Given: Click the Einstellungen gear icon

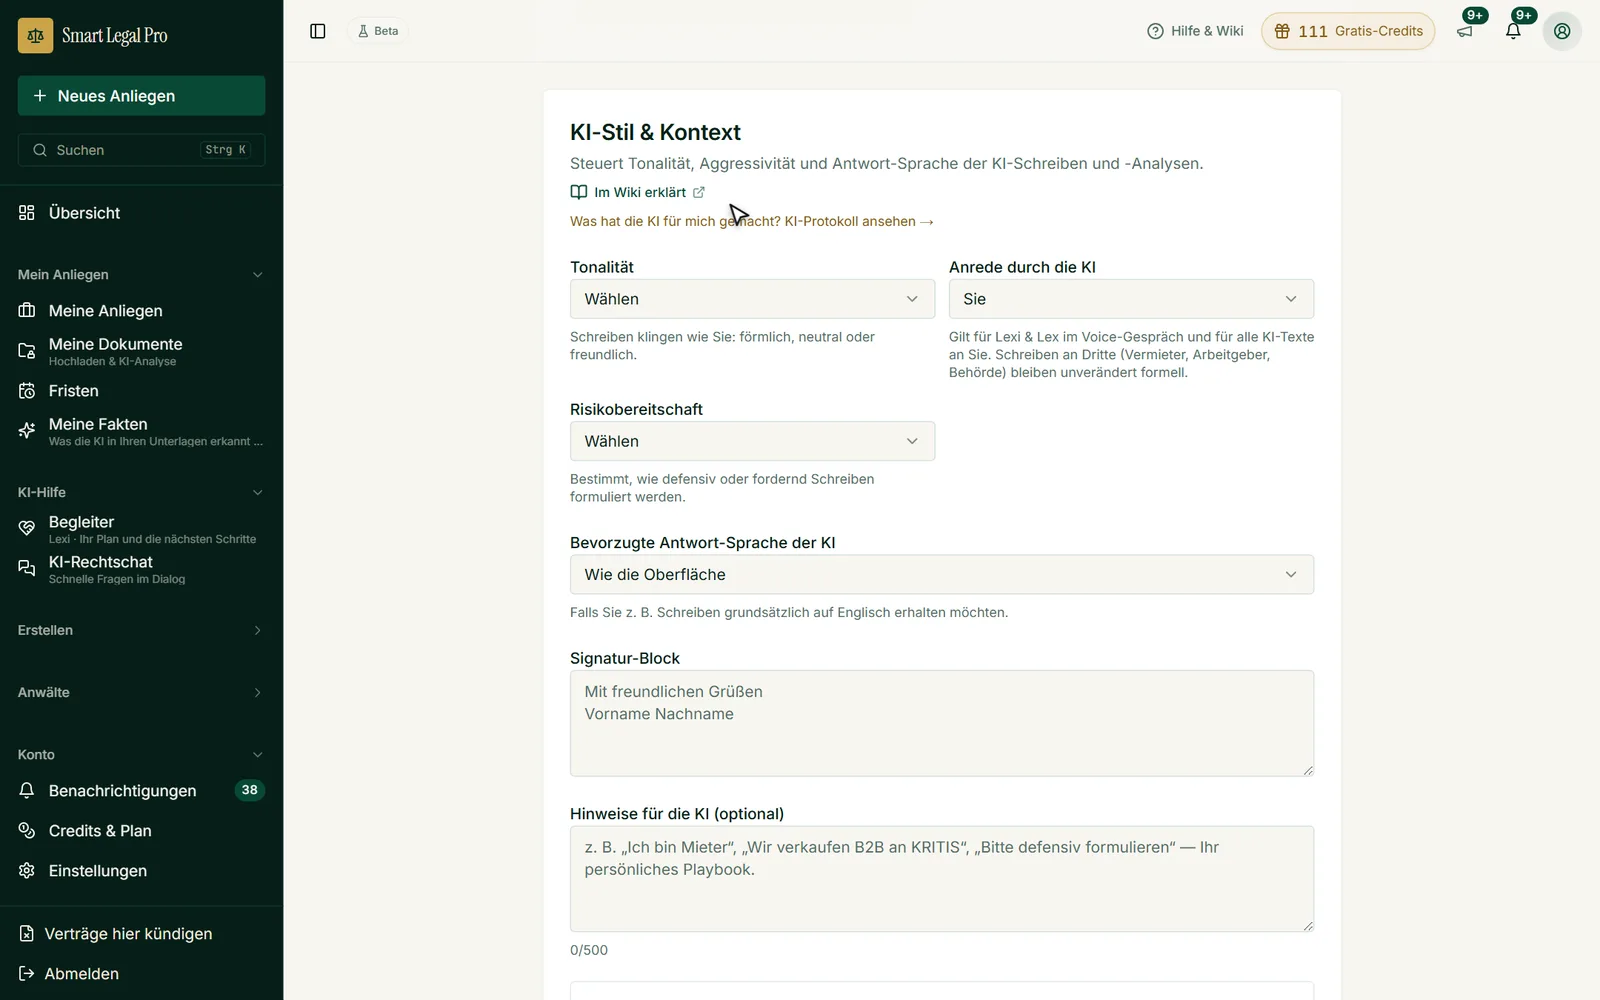Looking at the screenshot, I should pos(27,871).
